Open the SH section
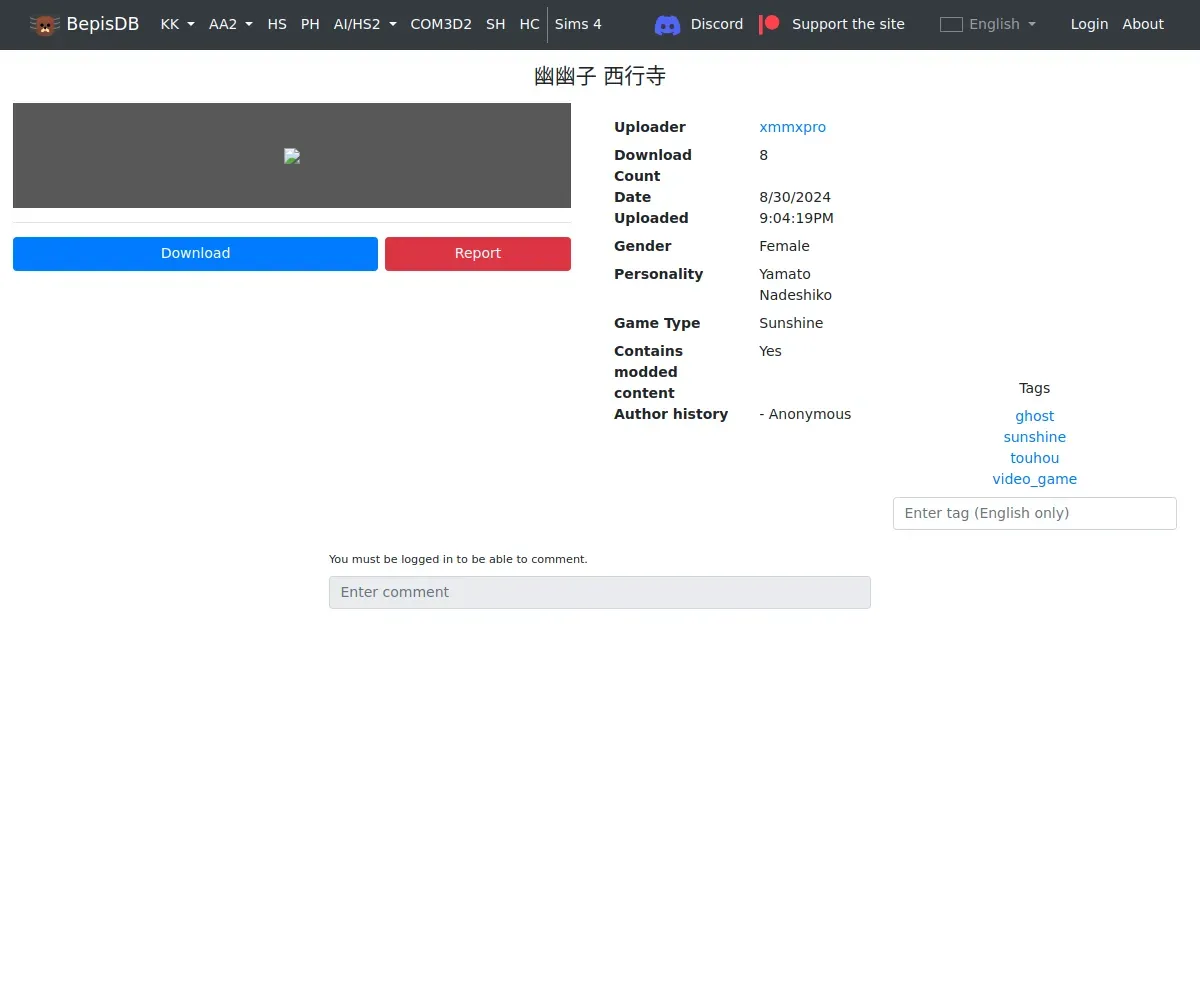The width and height of the screenshot is (1200, 1000). (x=496, y=24)
